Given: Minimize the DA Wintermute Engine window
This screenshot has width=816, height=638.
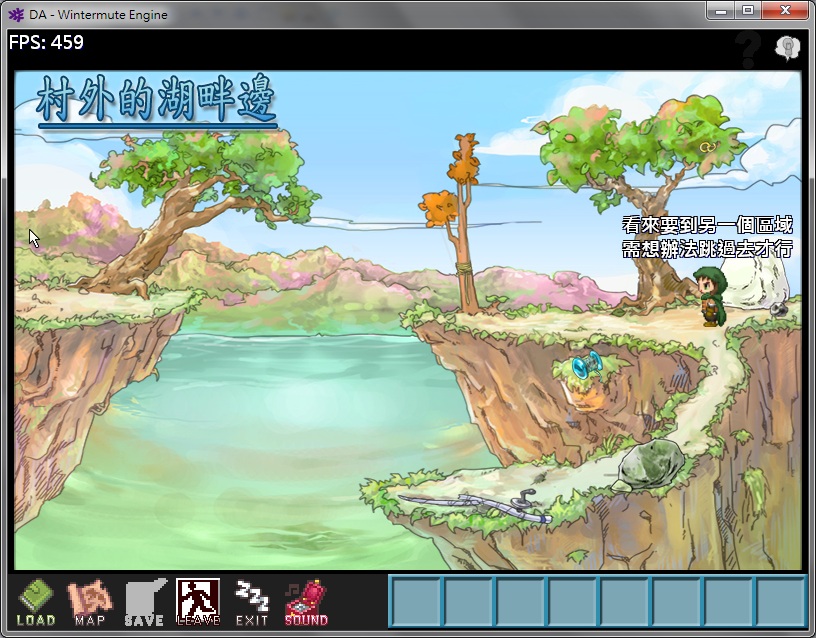Looking at the screenshot, I should (x=721, y=10).
